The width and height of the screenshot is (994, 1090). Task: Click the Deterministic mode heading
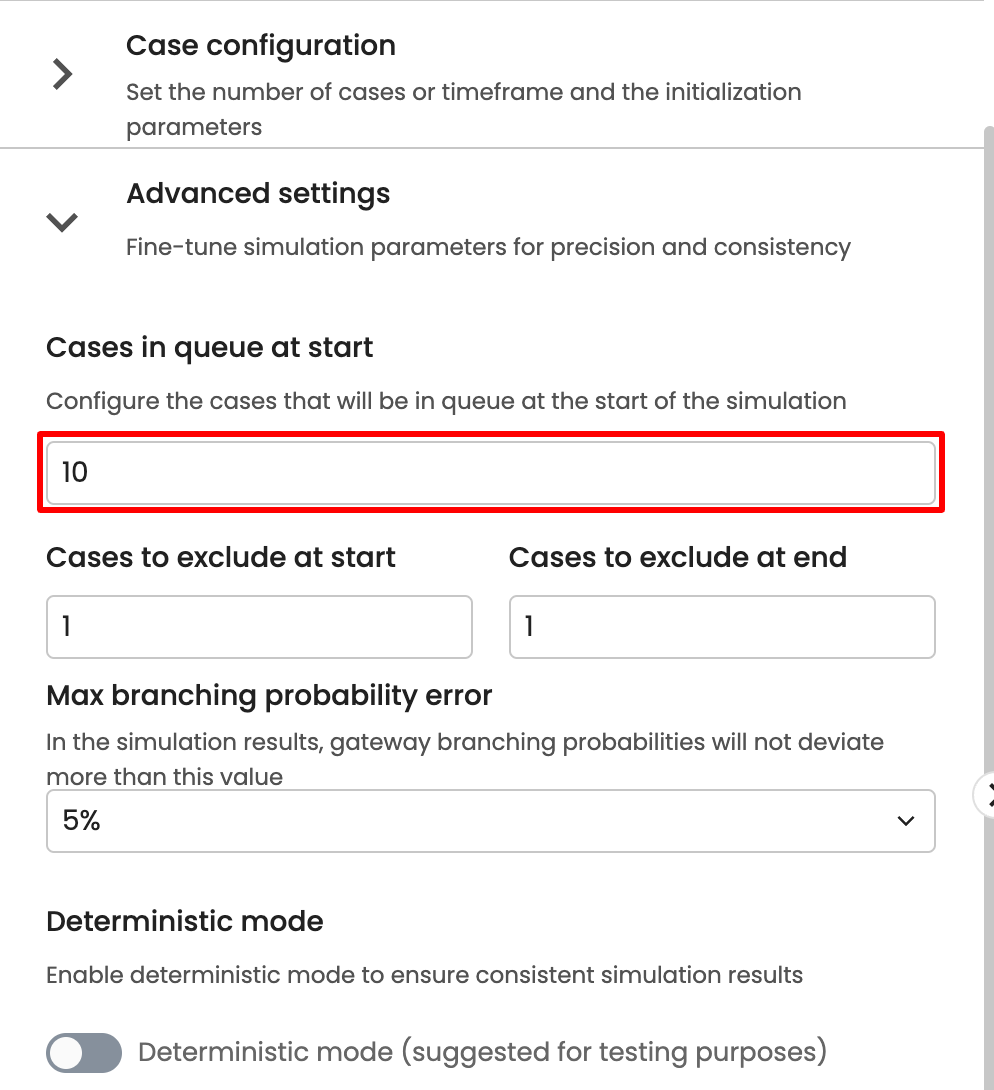pyautogui.click(x=185, y=921)
